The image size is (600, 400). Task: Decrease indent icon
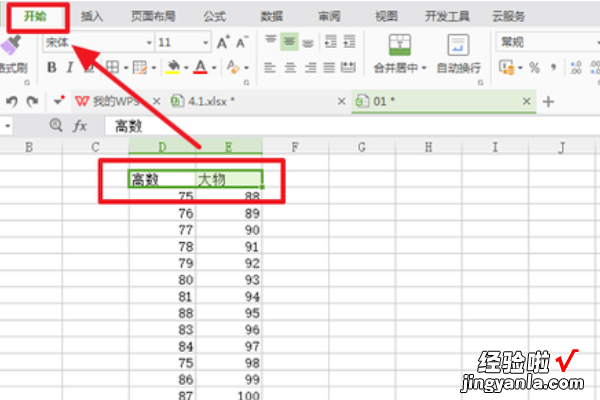tap(331, 41)
